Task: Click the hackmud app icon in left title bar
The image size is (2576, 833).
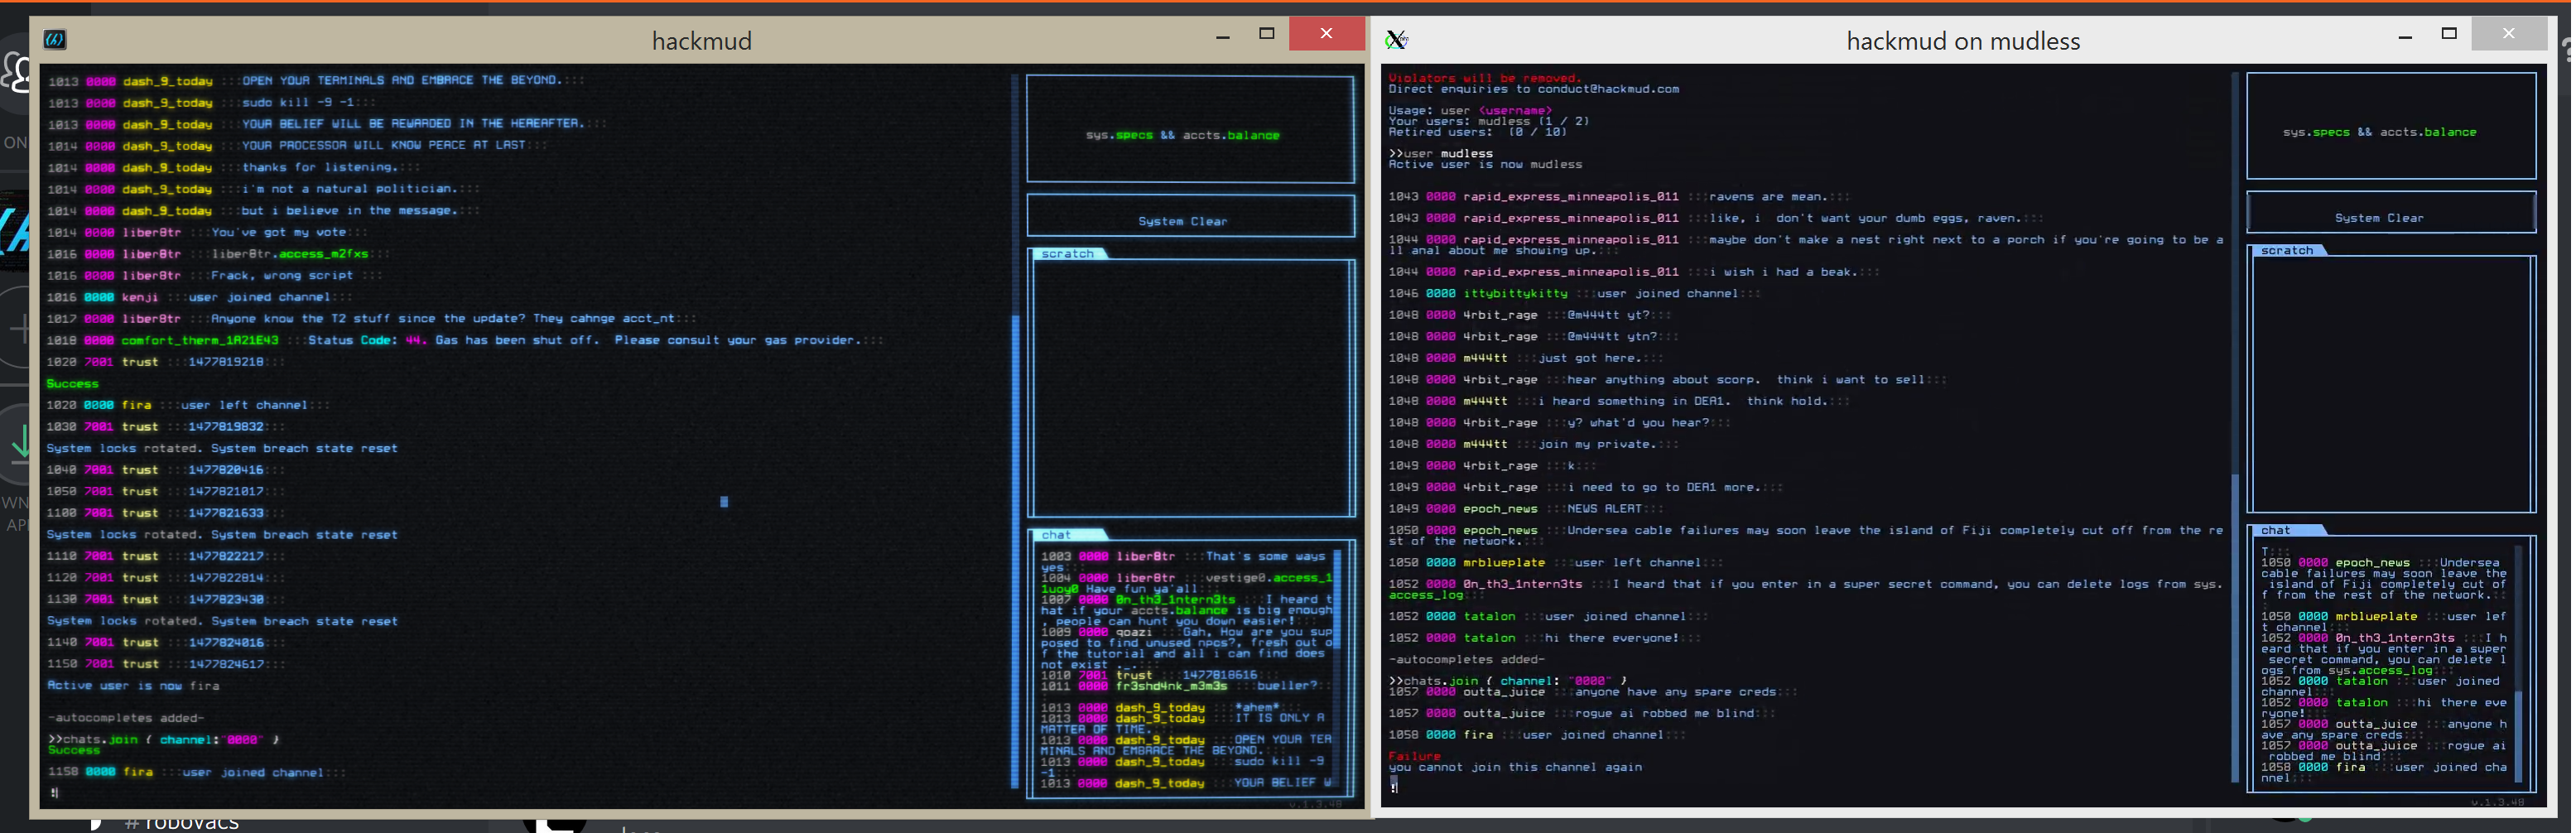Action: [54, 40]
